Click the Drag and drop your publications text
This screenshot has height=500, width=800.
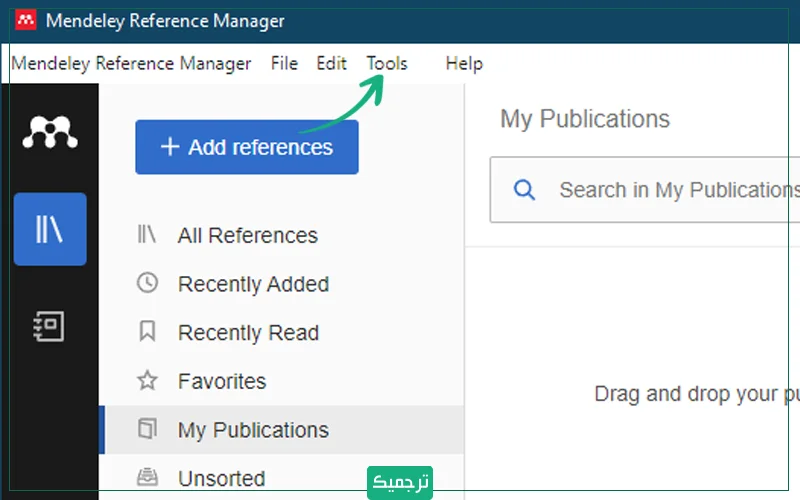click(x=697, y=394)
